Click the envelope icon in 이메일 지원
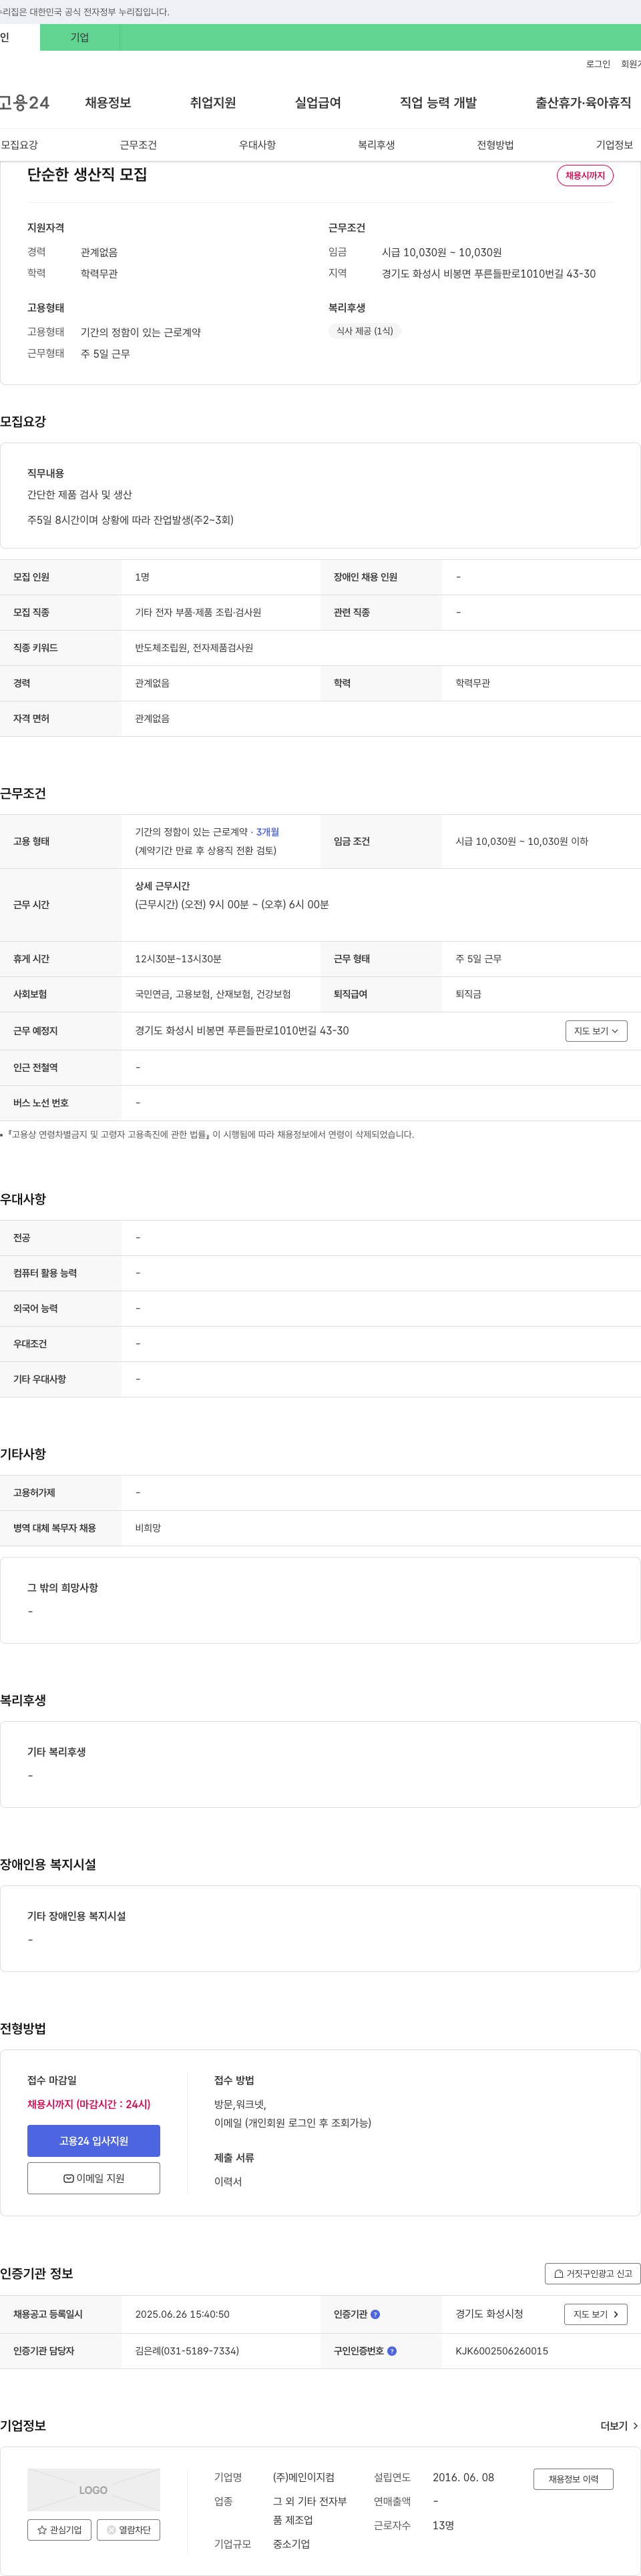The width and height of the screenshot is (641, 2576). pyautogui.click(x=68, y=2179)
